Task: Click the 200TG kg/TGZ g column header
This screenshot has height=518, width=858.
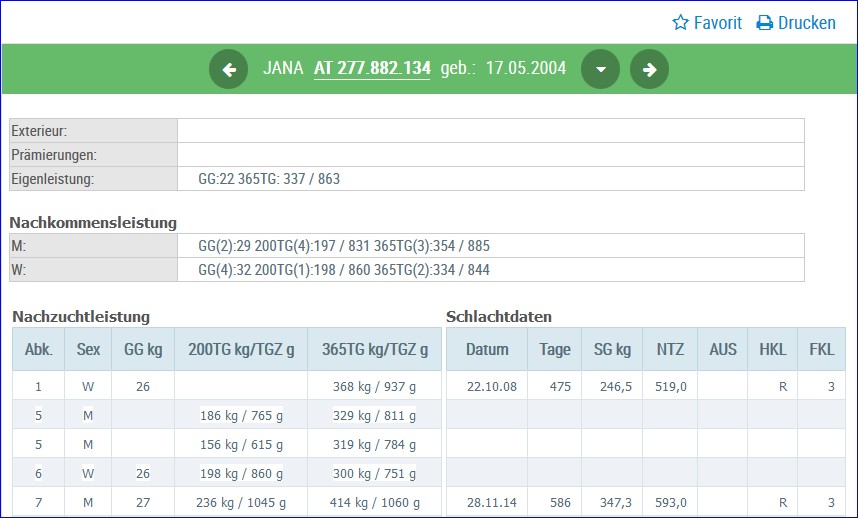Action: pos(241,349)
